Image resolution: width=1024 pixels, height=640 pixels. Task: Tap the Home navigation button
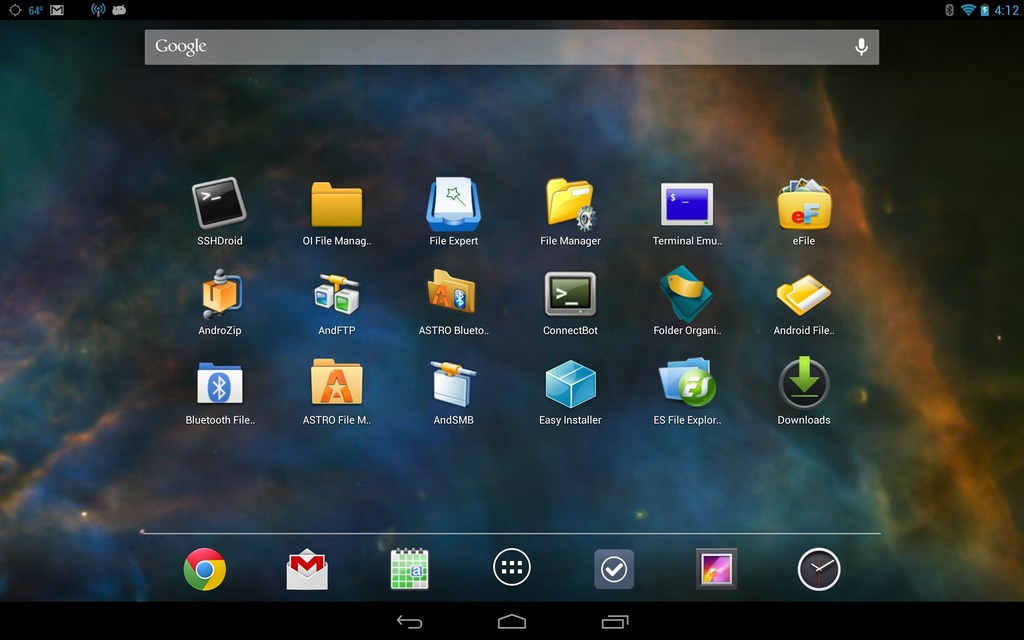(x=512, y=622)
